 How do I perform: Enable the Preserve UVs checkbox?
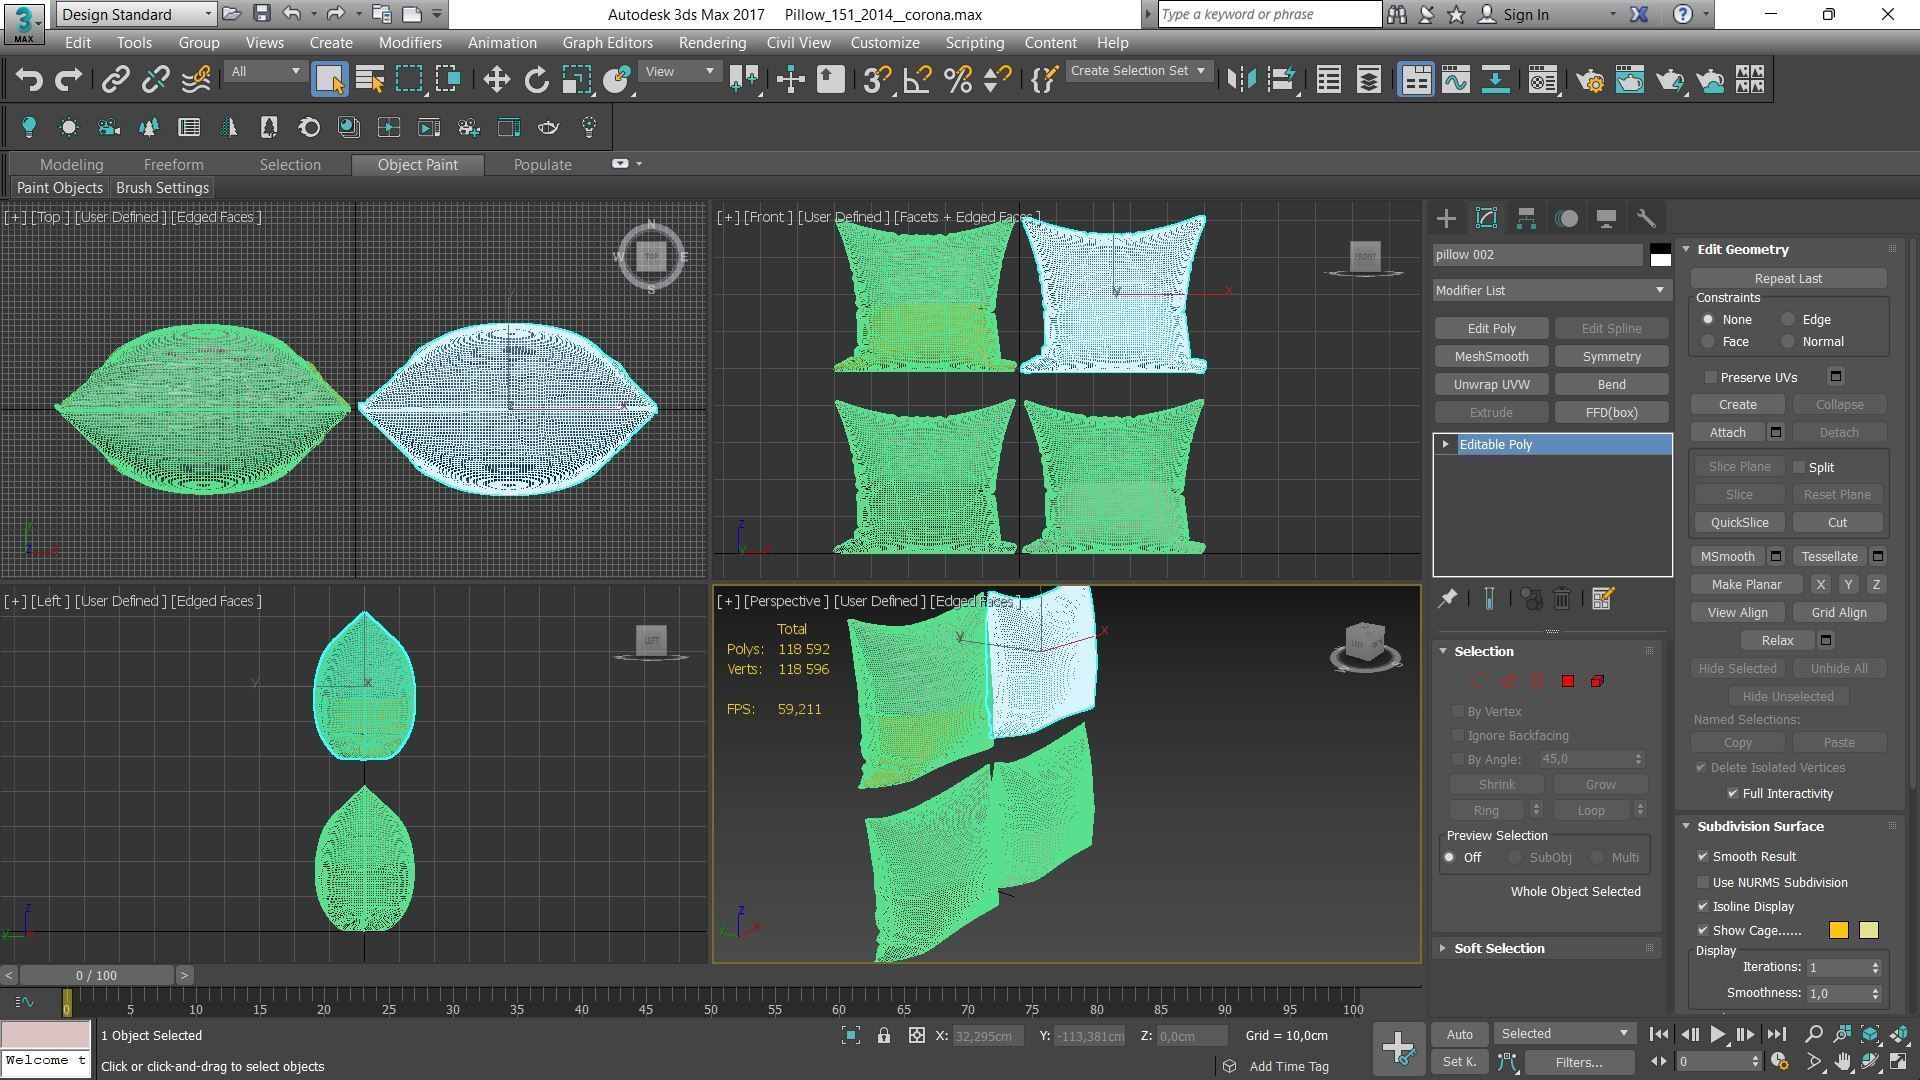pyautogui.click(x=1711, y=377)
